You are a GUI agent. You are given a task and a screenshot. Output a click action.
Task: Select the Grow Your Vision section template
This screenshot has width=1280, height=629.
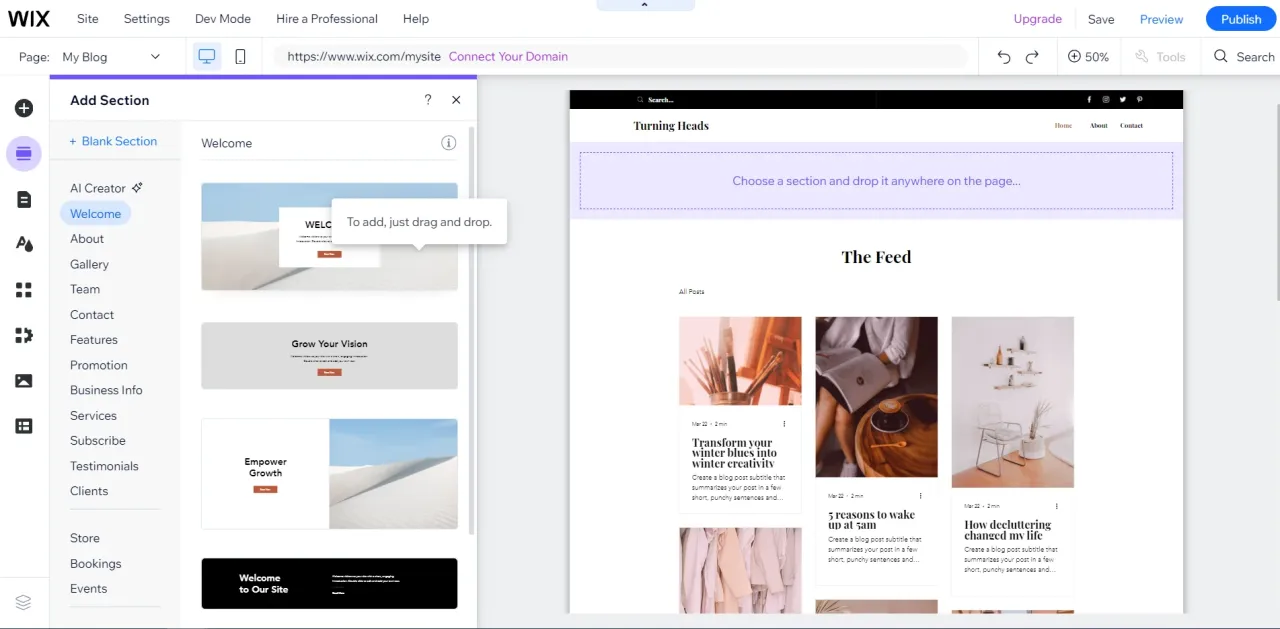click(329, 355)
